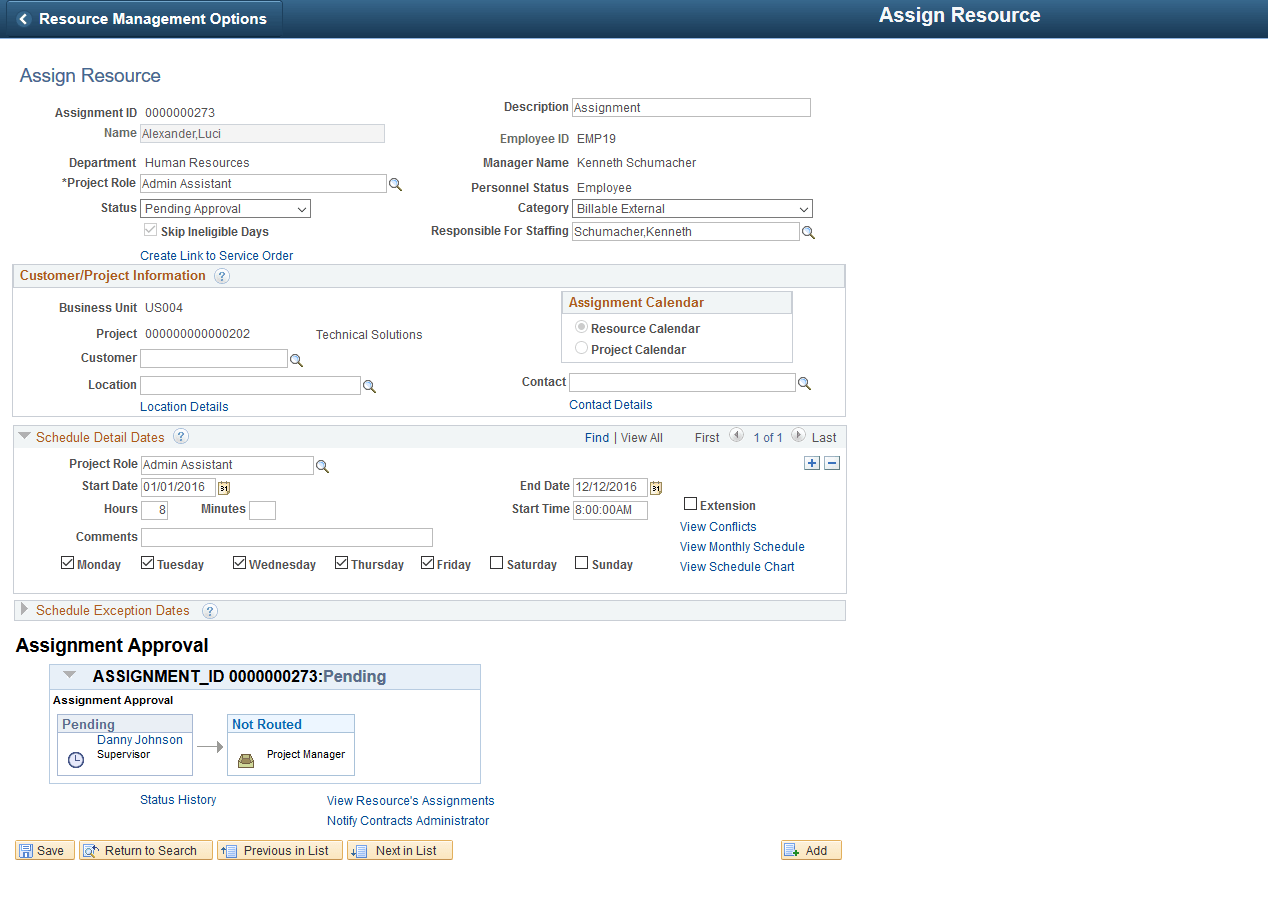Add a new Schedule Detail Dates row

tap(811, 462)
